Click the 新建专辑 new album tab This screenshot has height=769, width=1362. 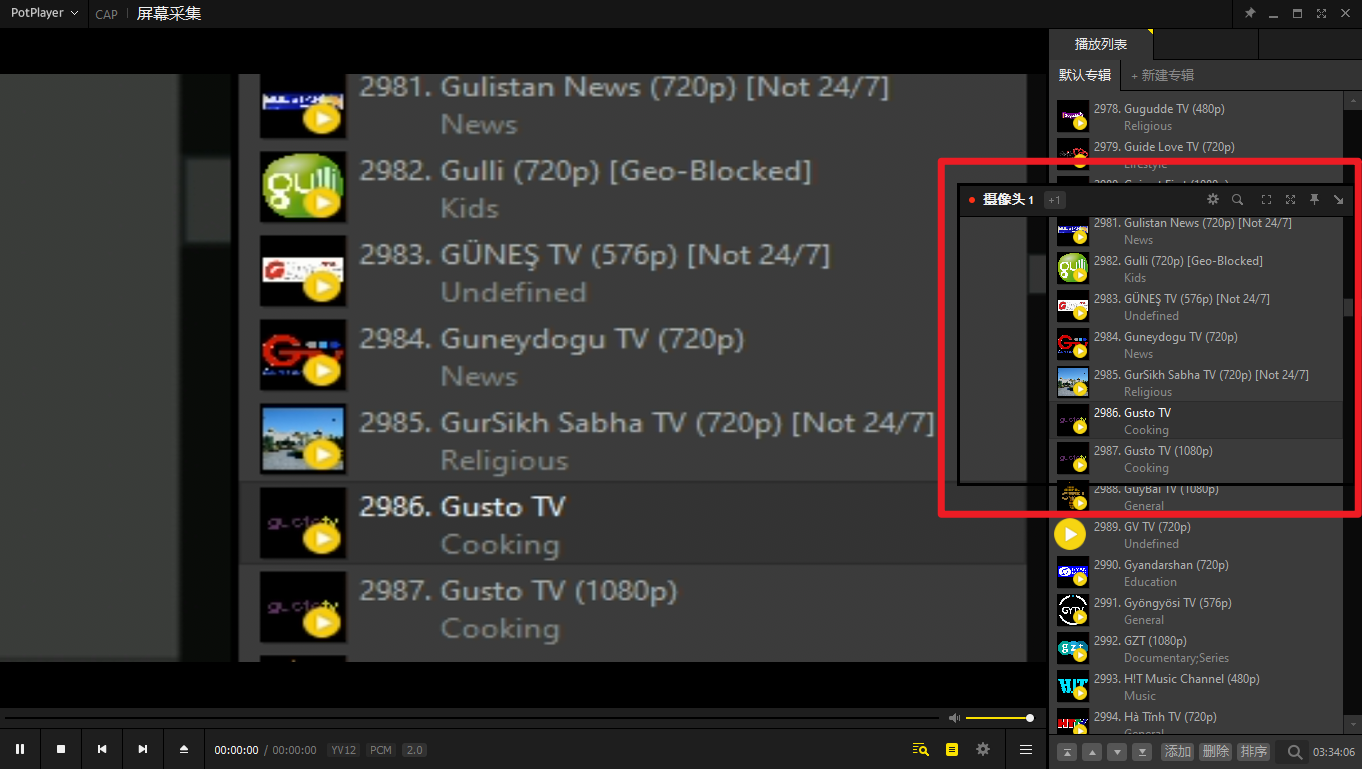click(1162, 75)
